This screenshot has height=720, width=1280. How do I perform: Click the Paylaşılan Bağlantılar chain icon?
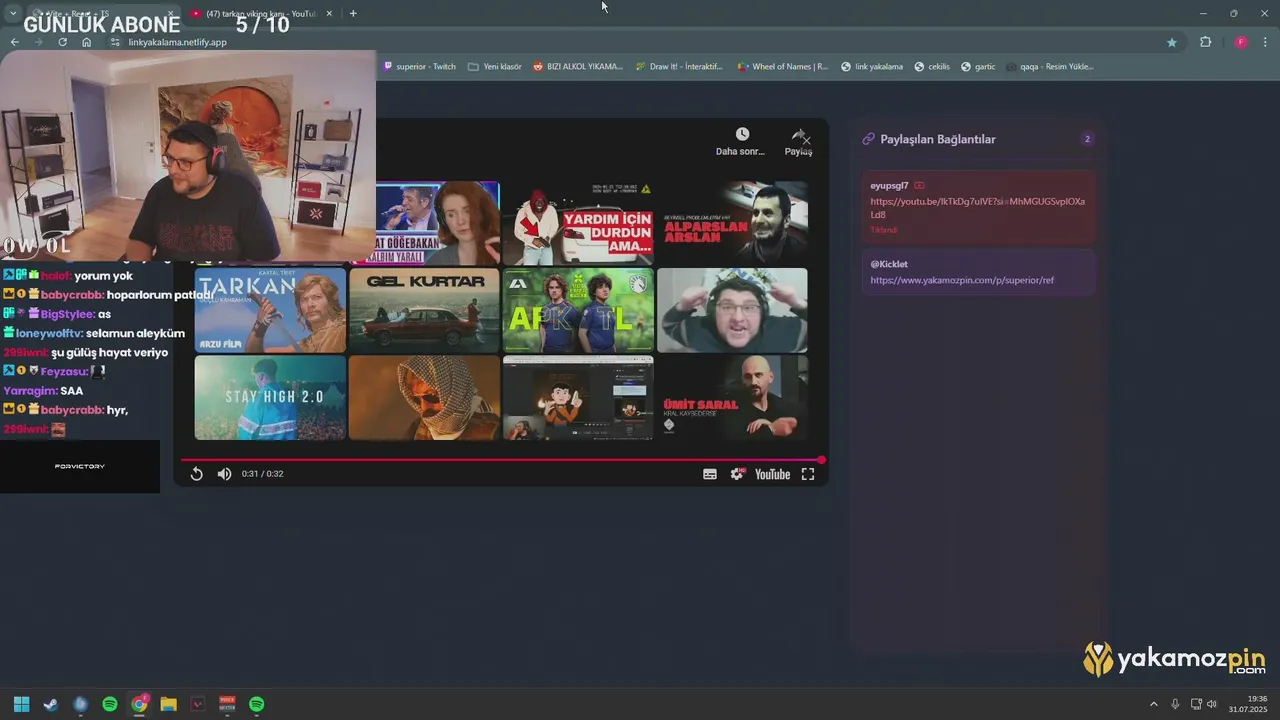pos(868,139)
